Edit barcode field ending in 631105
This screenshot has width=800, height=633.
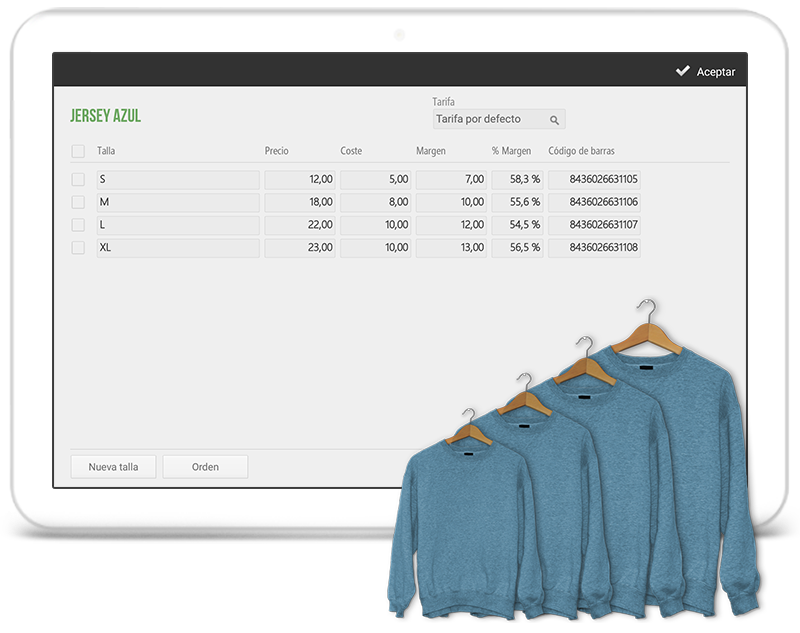[x=594, y=180]
